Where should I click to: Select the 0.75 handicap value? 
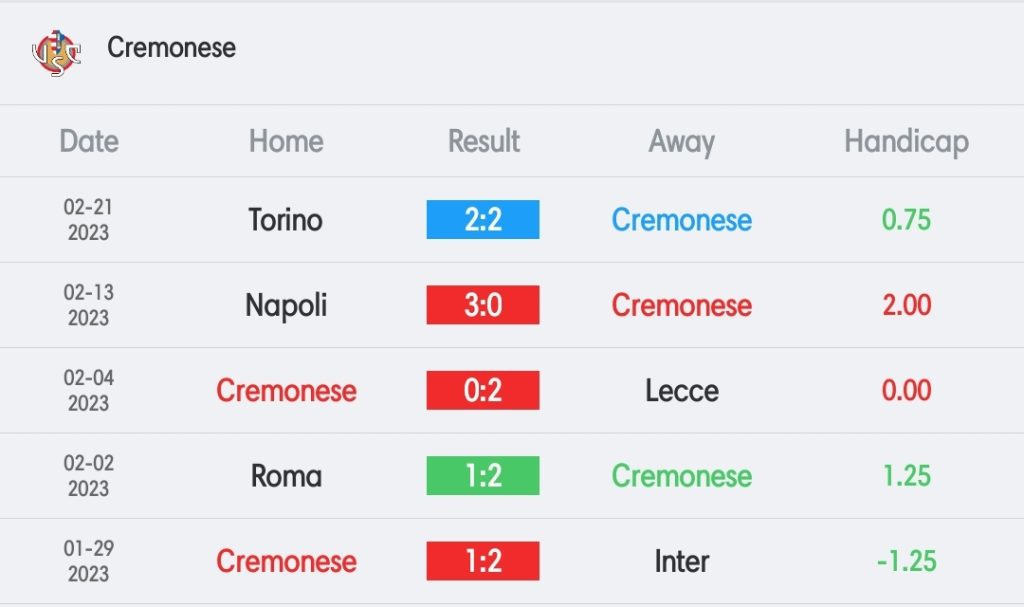point(906,220)
